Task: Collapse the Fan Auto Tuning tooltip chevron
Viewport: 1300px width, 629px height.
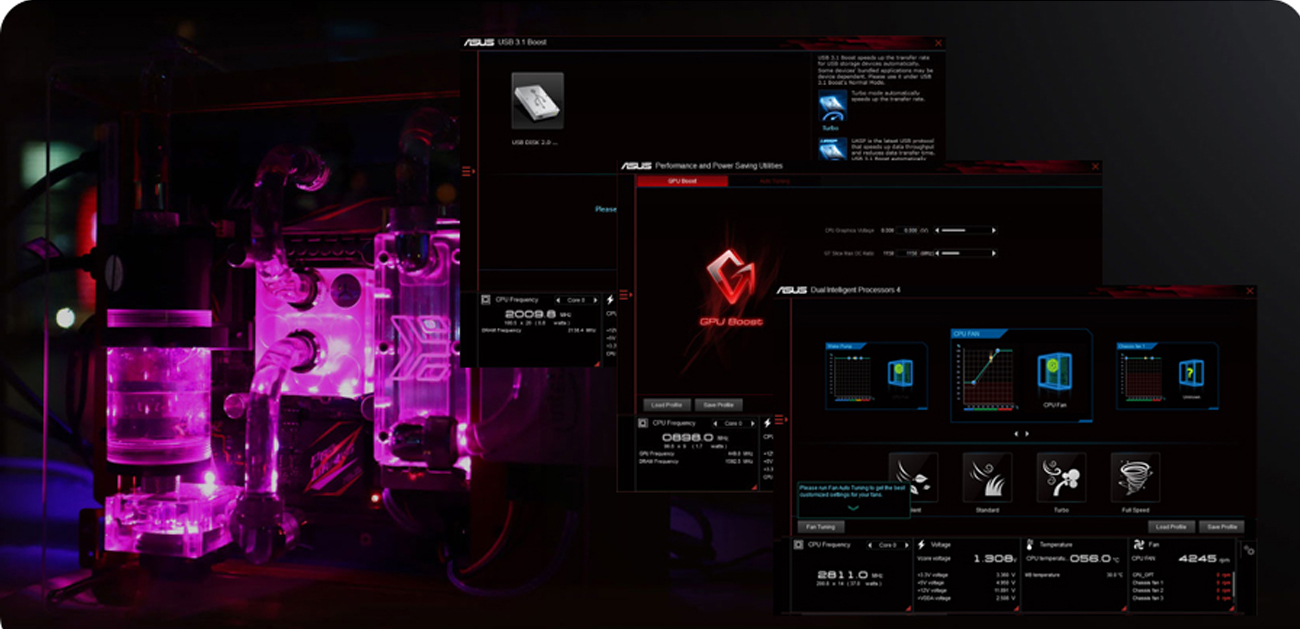Action: point(853,508)
